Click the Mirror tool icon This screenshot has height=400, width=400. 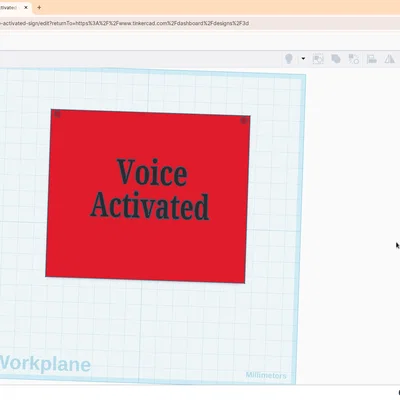(389, 59)
